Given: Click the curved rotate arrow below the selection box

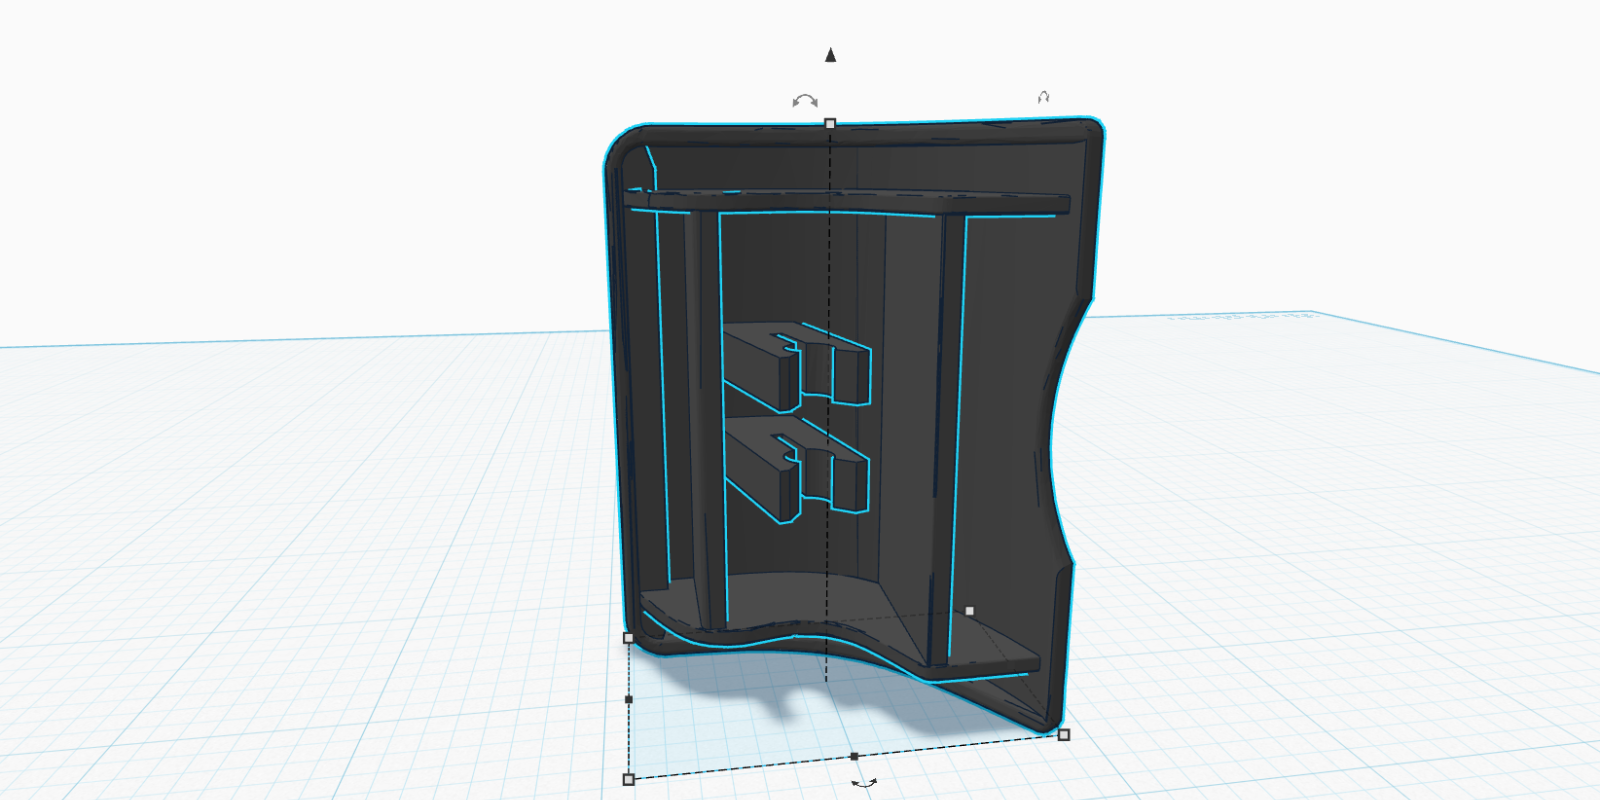Looking at the screenshot, I should tap(864, 783).
